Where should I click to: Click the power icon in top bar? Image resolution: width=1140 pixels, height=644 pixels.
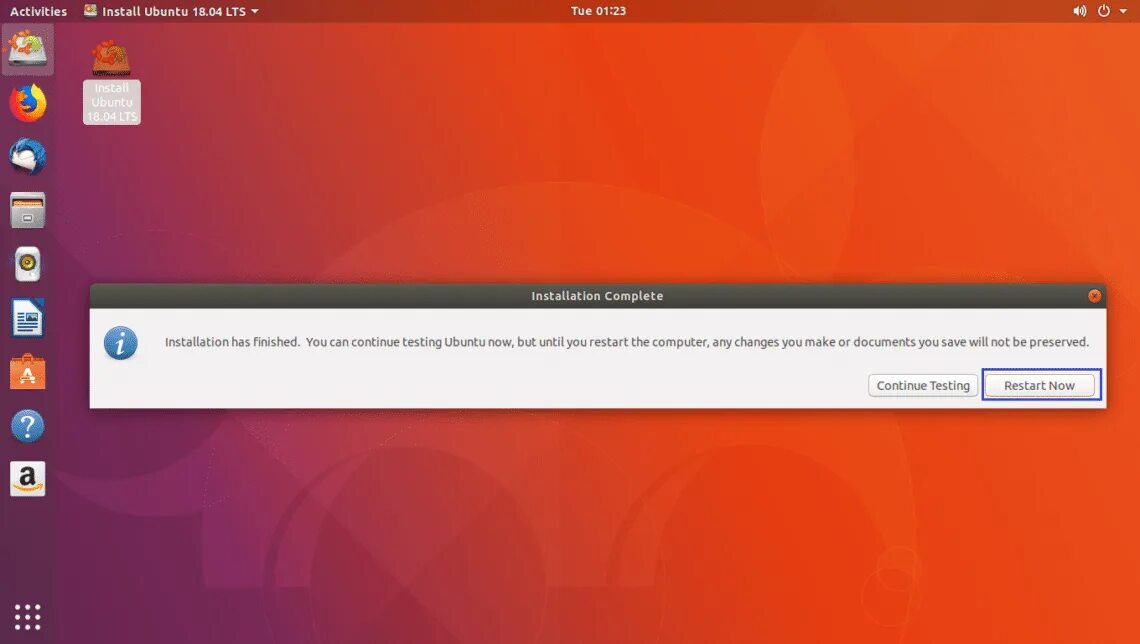(x=1104, y=11)
